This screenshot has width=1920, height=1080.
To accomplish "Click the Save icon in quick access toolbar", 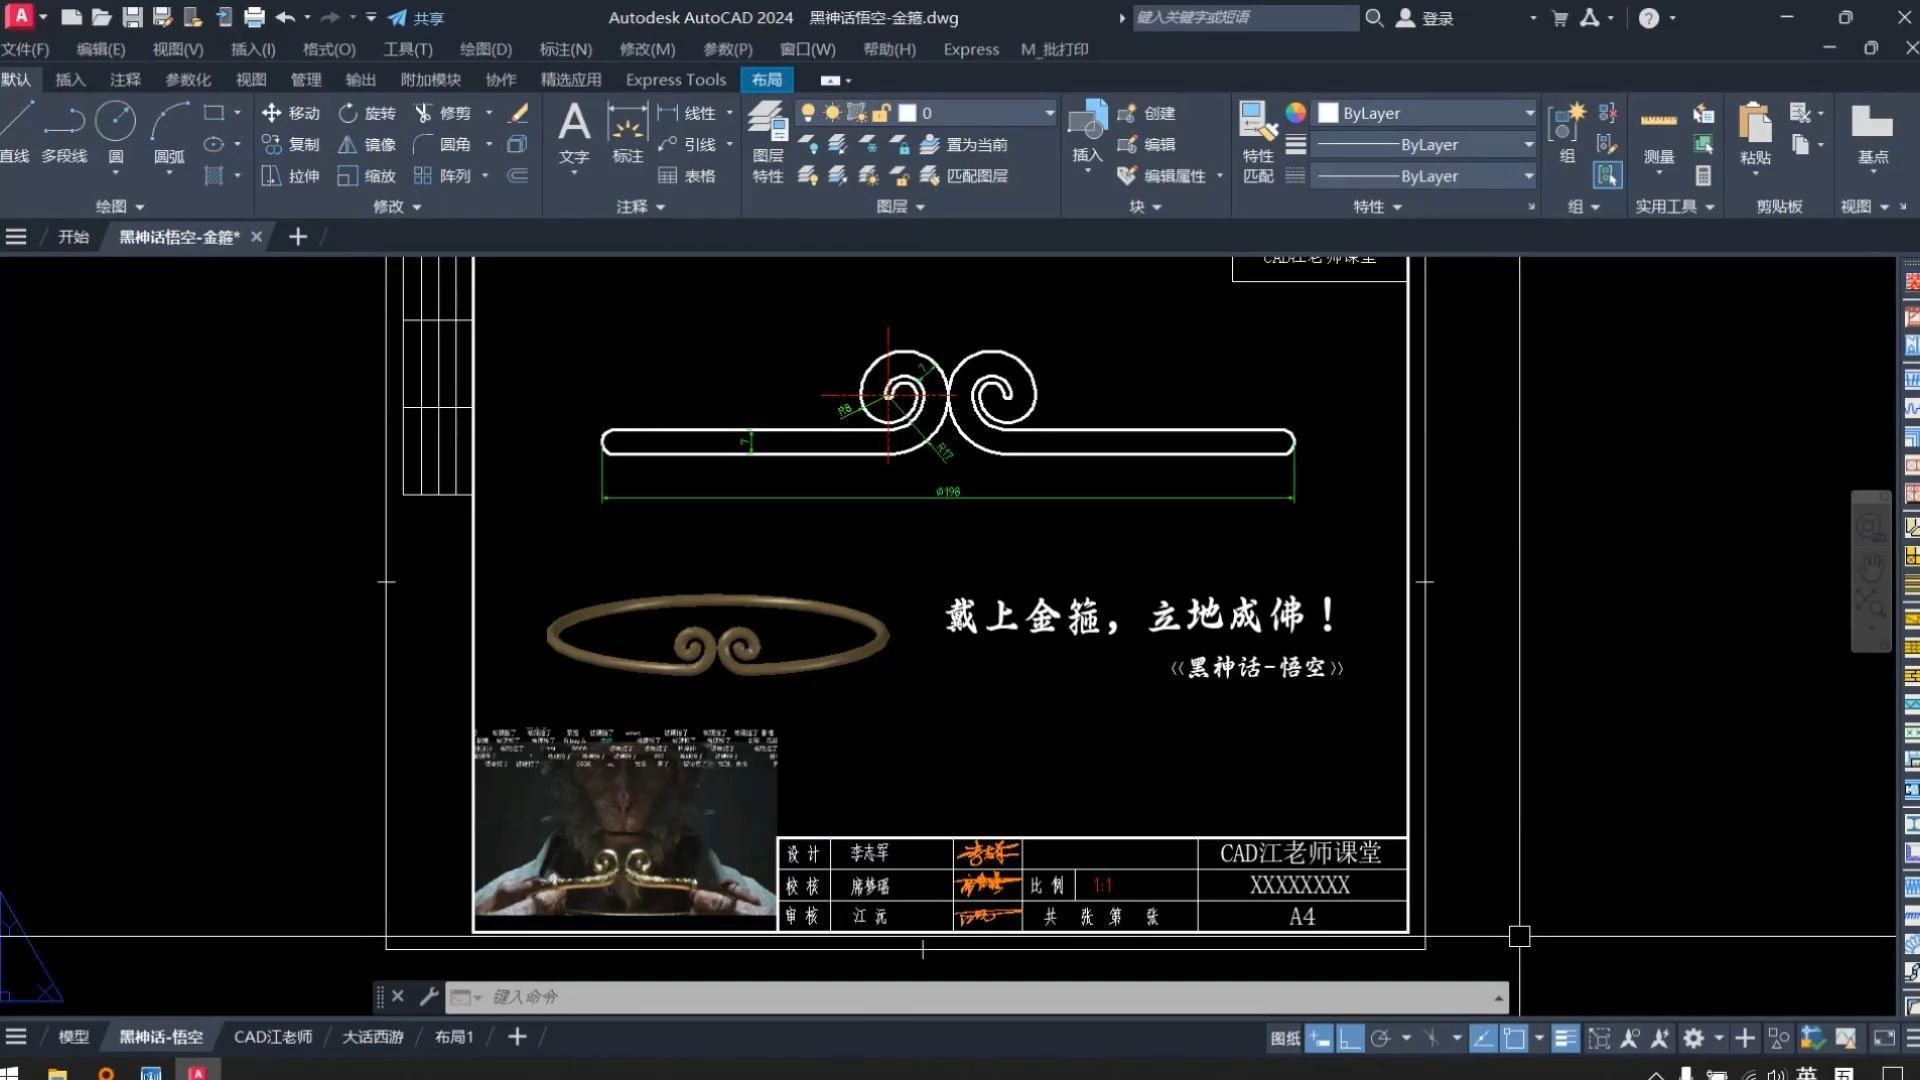I will [132, 17].
